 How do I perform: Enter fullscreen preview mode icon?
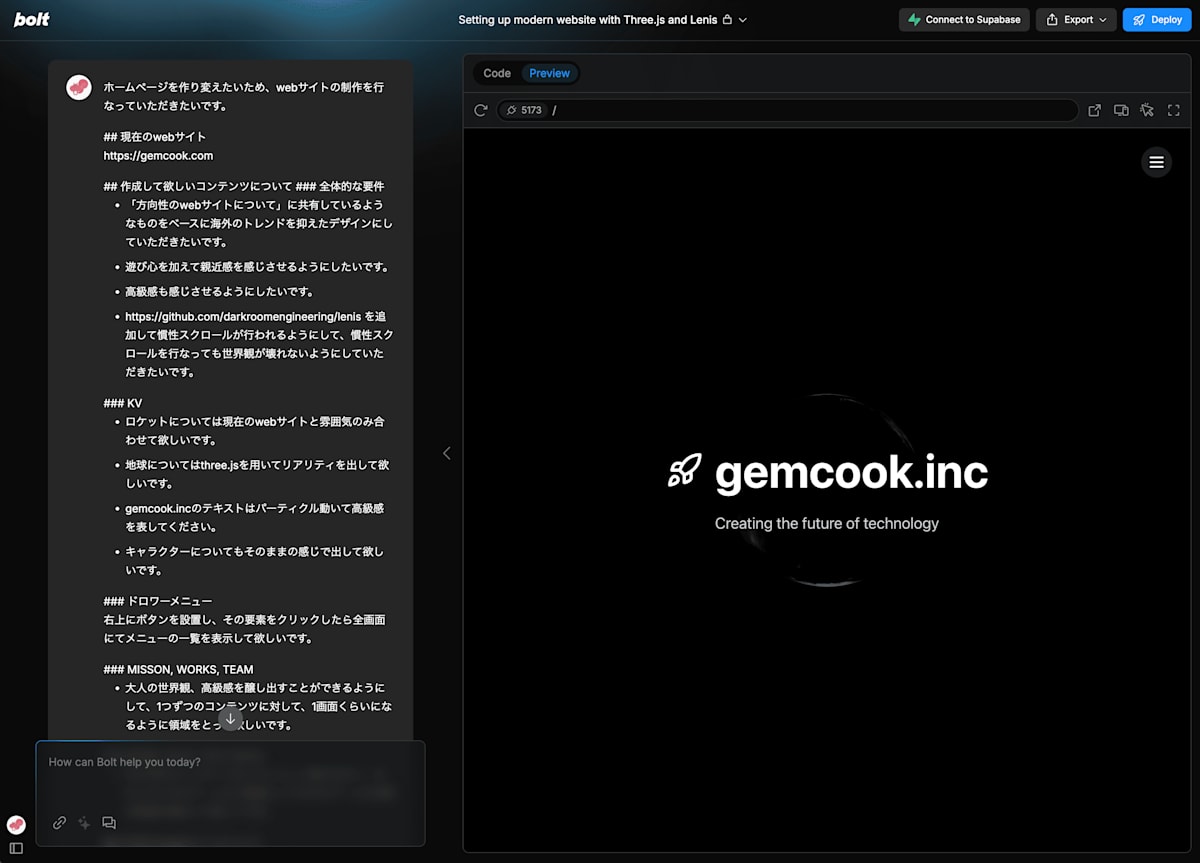click(1174, 110)
